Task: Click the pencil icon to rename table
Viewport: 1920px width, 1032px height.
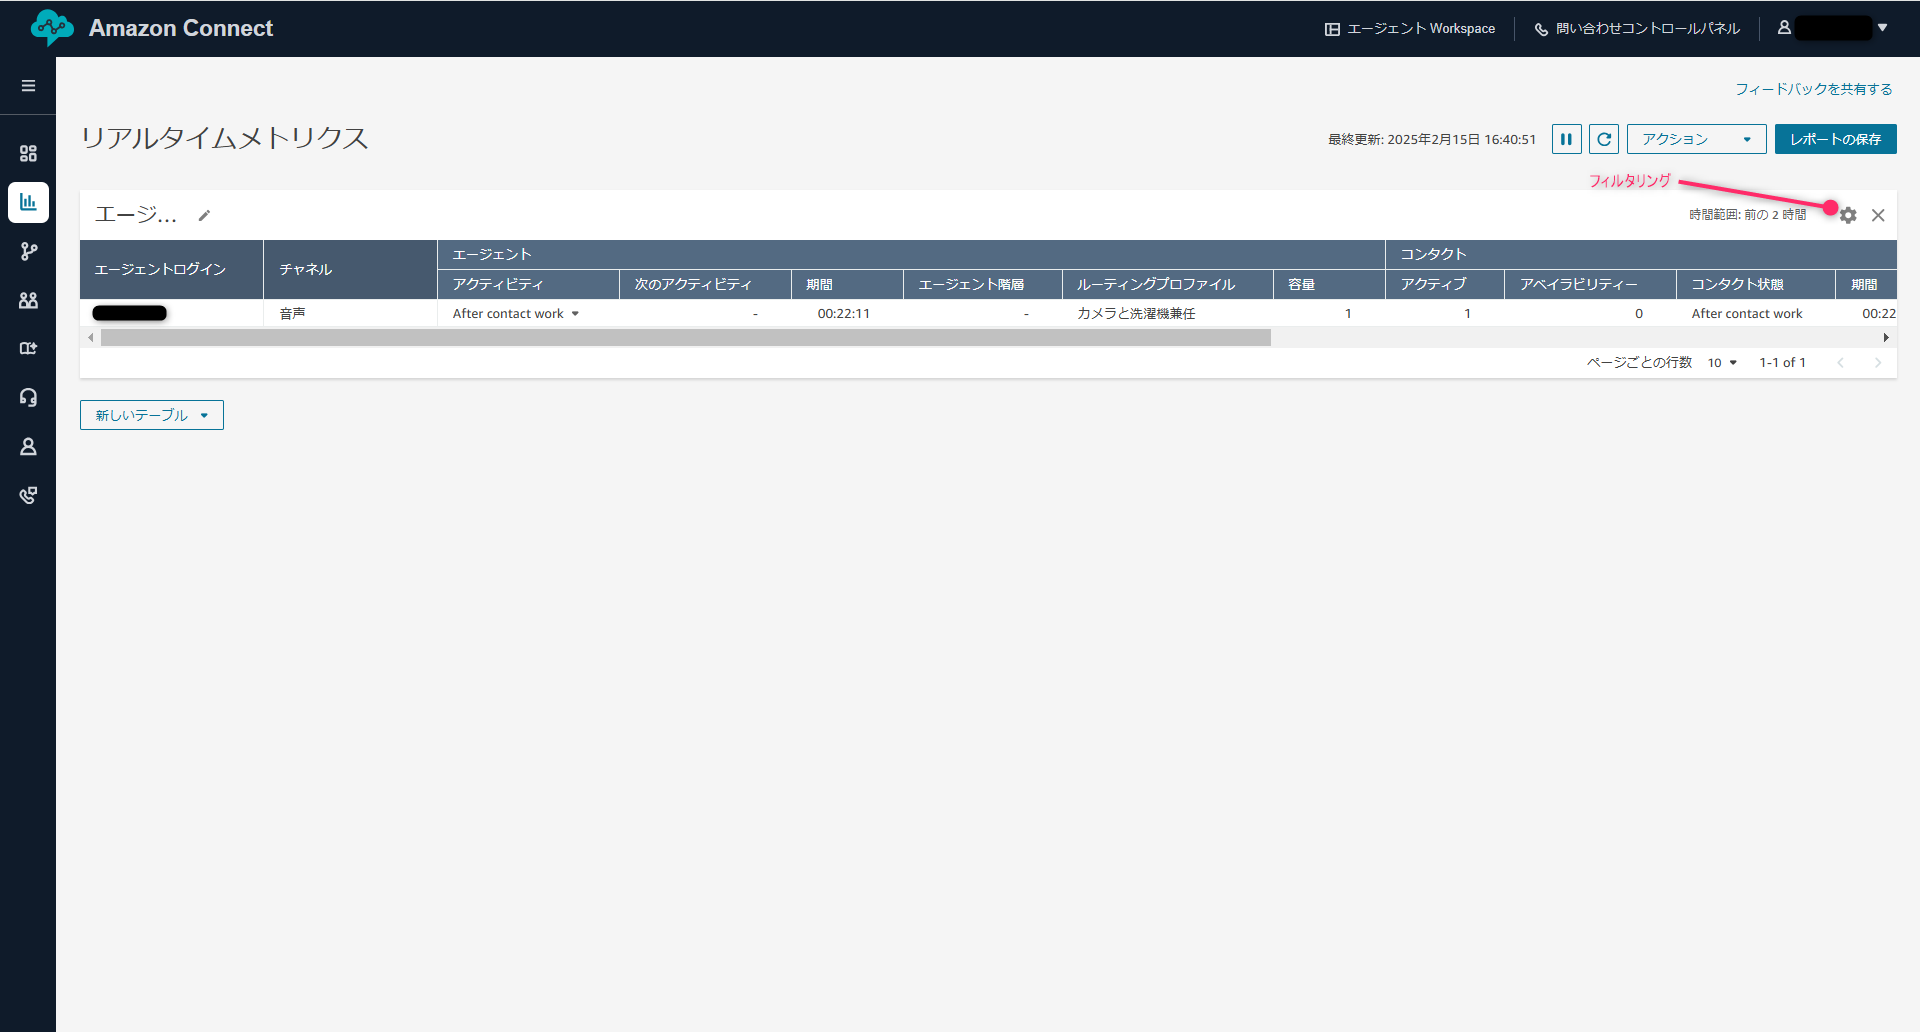Action: tap(204, 215)
